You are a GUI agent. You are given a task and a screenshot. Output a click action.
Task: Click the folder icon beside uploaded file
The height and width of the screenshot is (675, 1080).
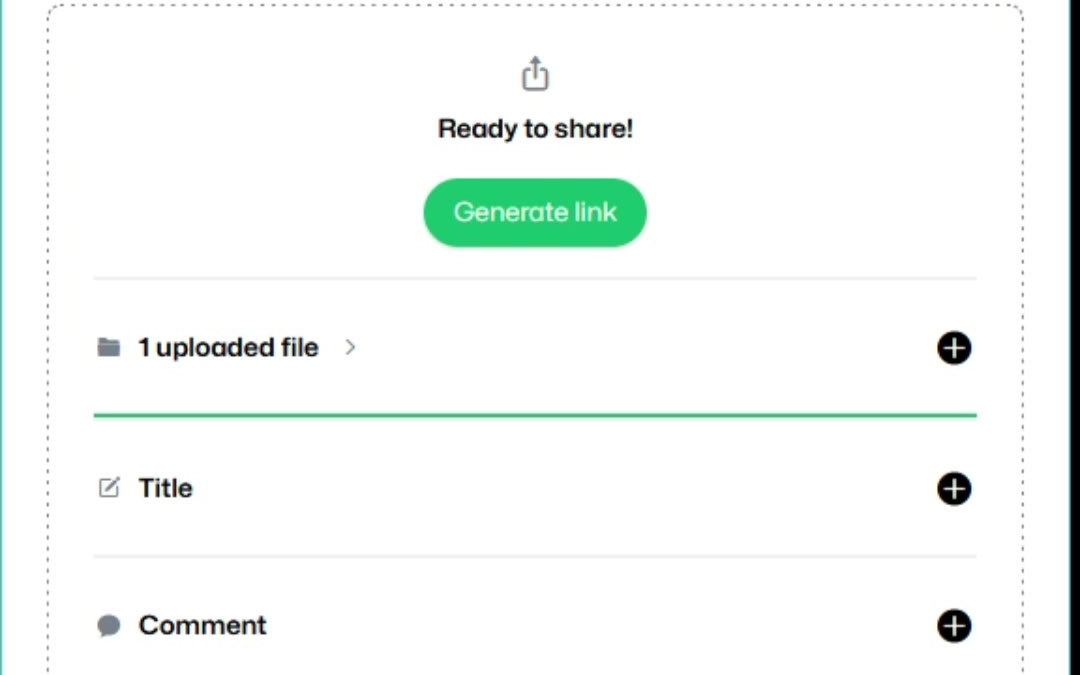tap(109, 348)
